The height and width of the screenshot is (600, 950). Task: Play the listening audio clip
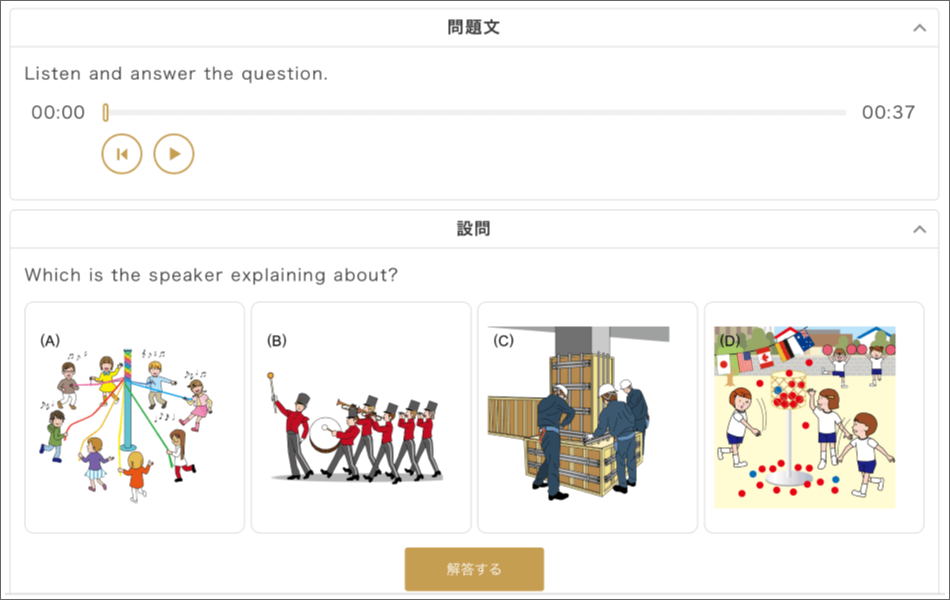[174, 154]
